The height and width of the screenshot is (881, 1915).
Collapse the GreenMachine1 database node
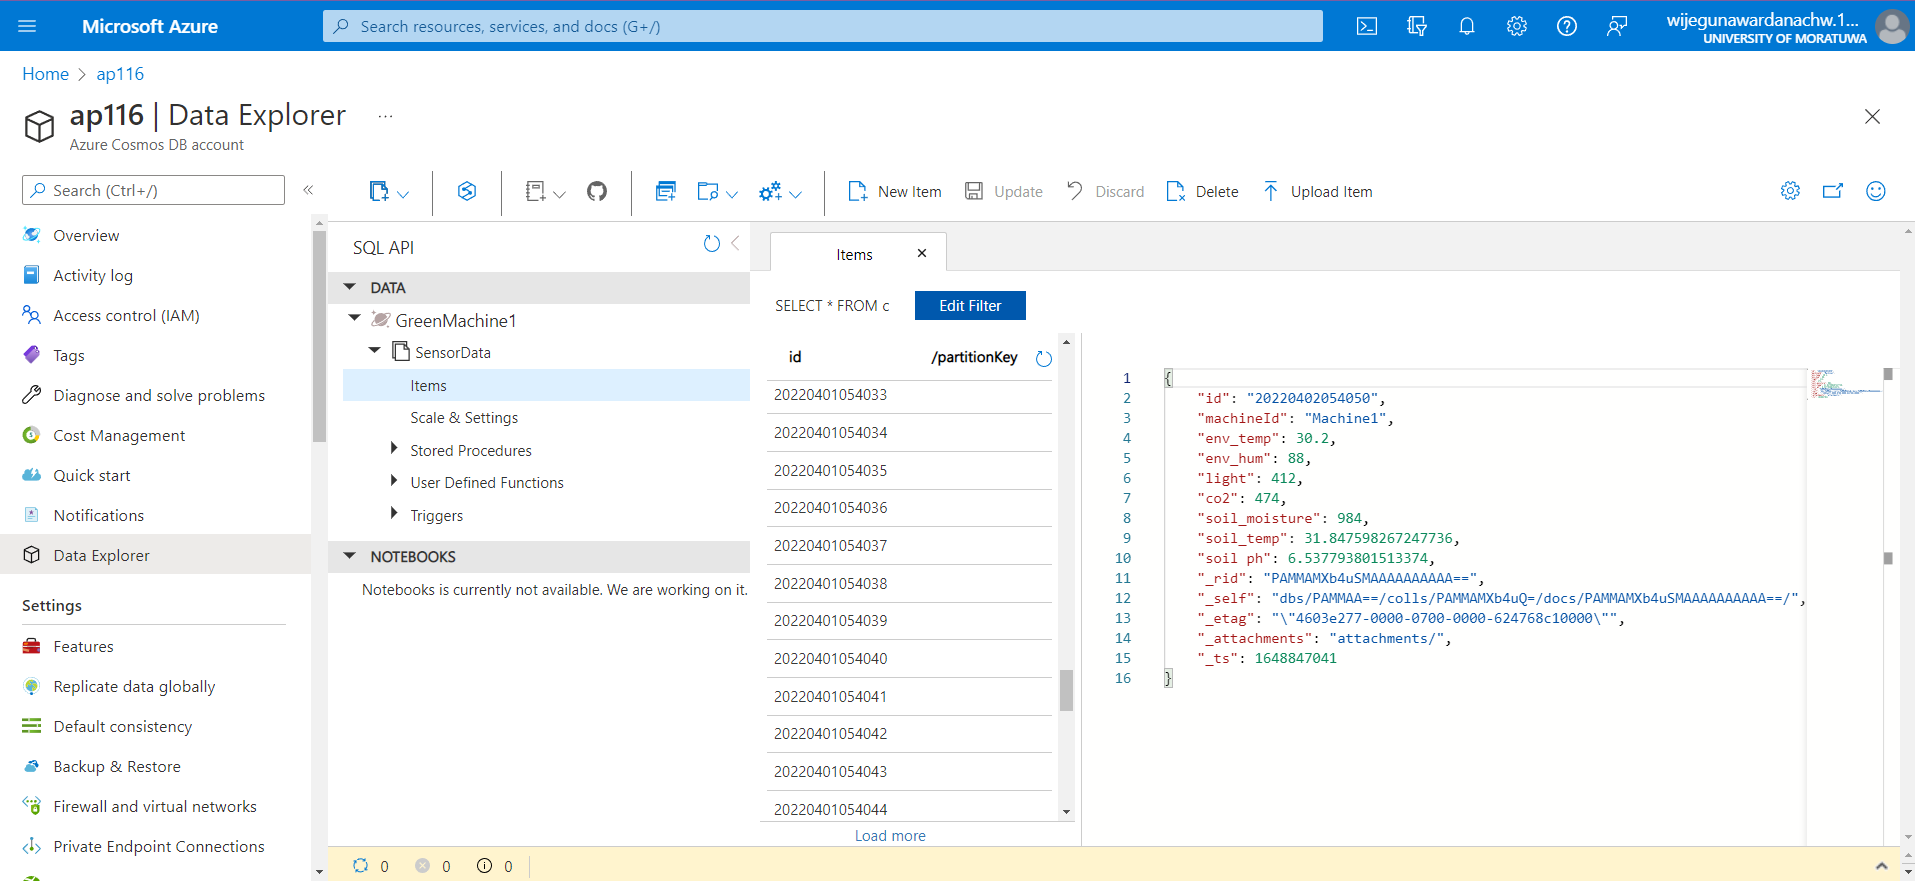(355, 318)
